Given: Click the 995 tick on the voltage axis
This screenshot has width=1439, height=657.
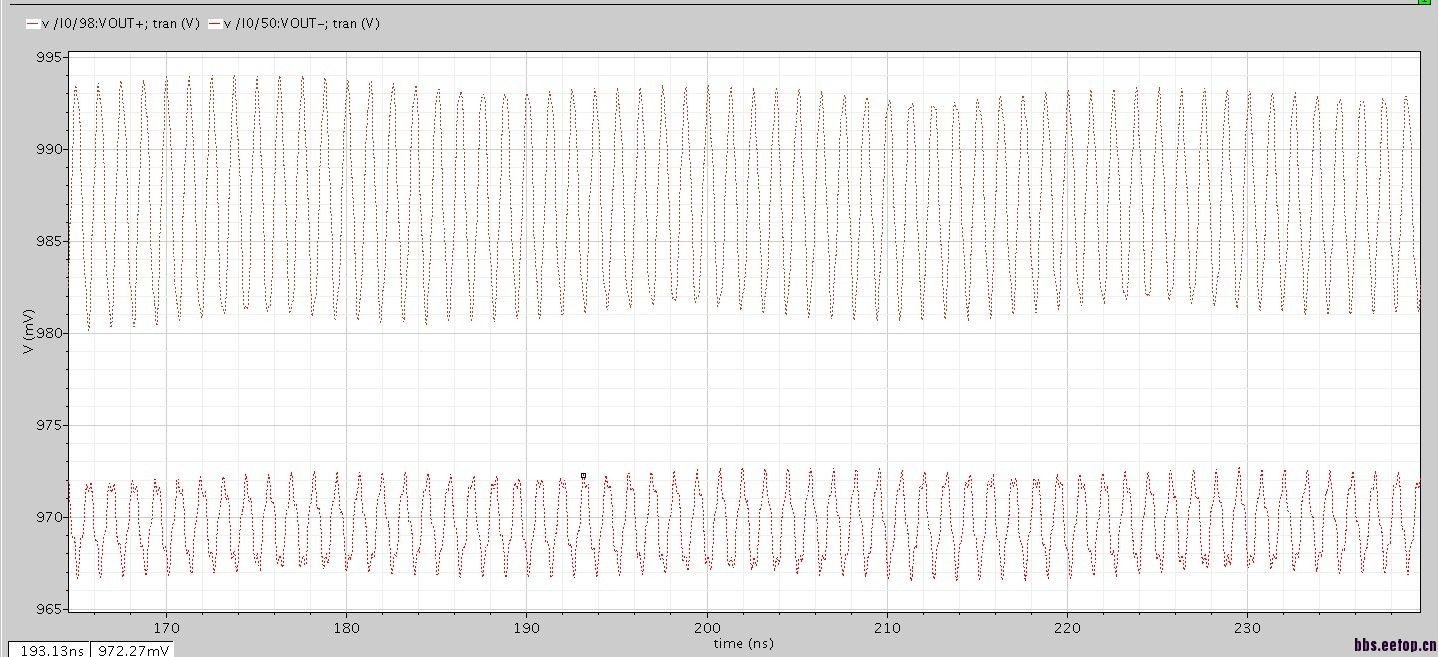Looking at the screenshot, I should click(x=51, y=58).
